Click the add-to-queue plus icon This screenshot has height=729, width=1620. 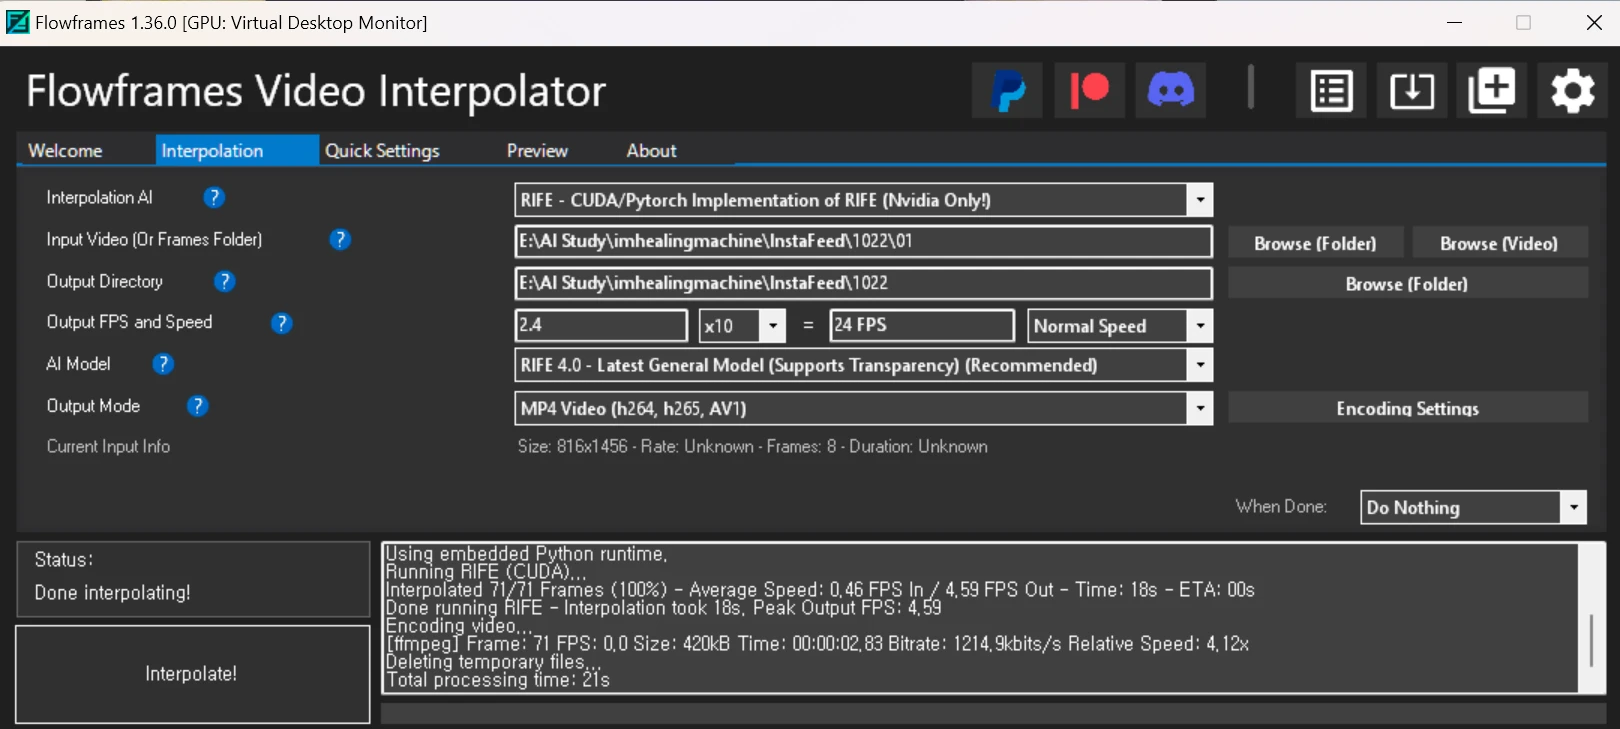pos(1492,91)
